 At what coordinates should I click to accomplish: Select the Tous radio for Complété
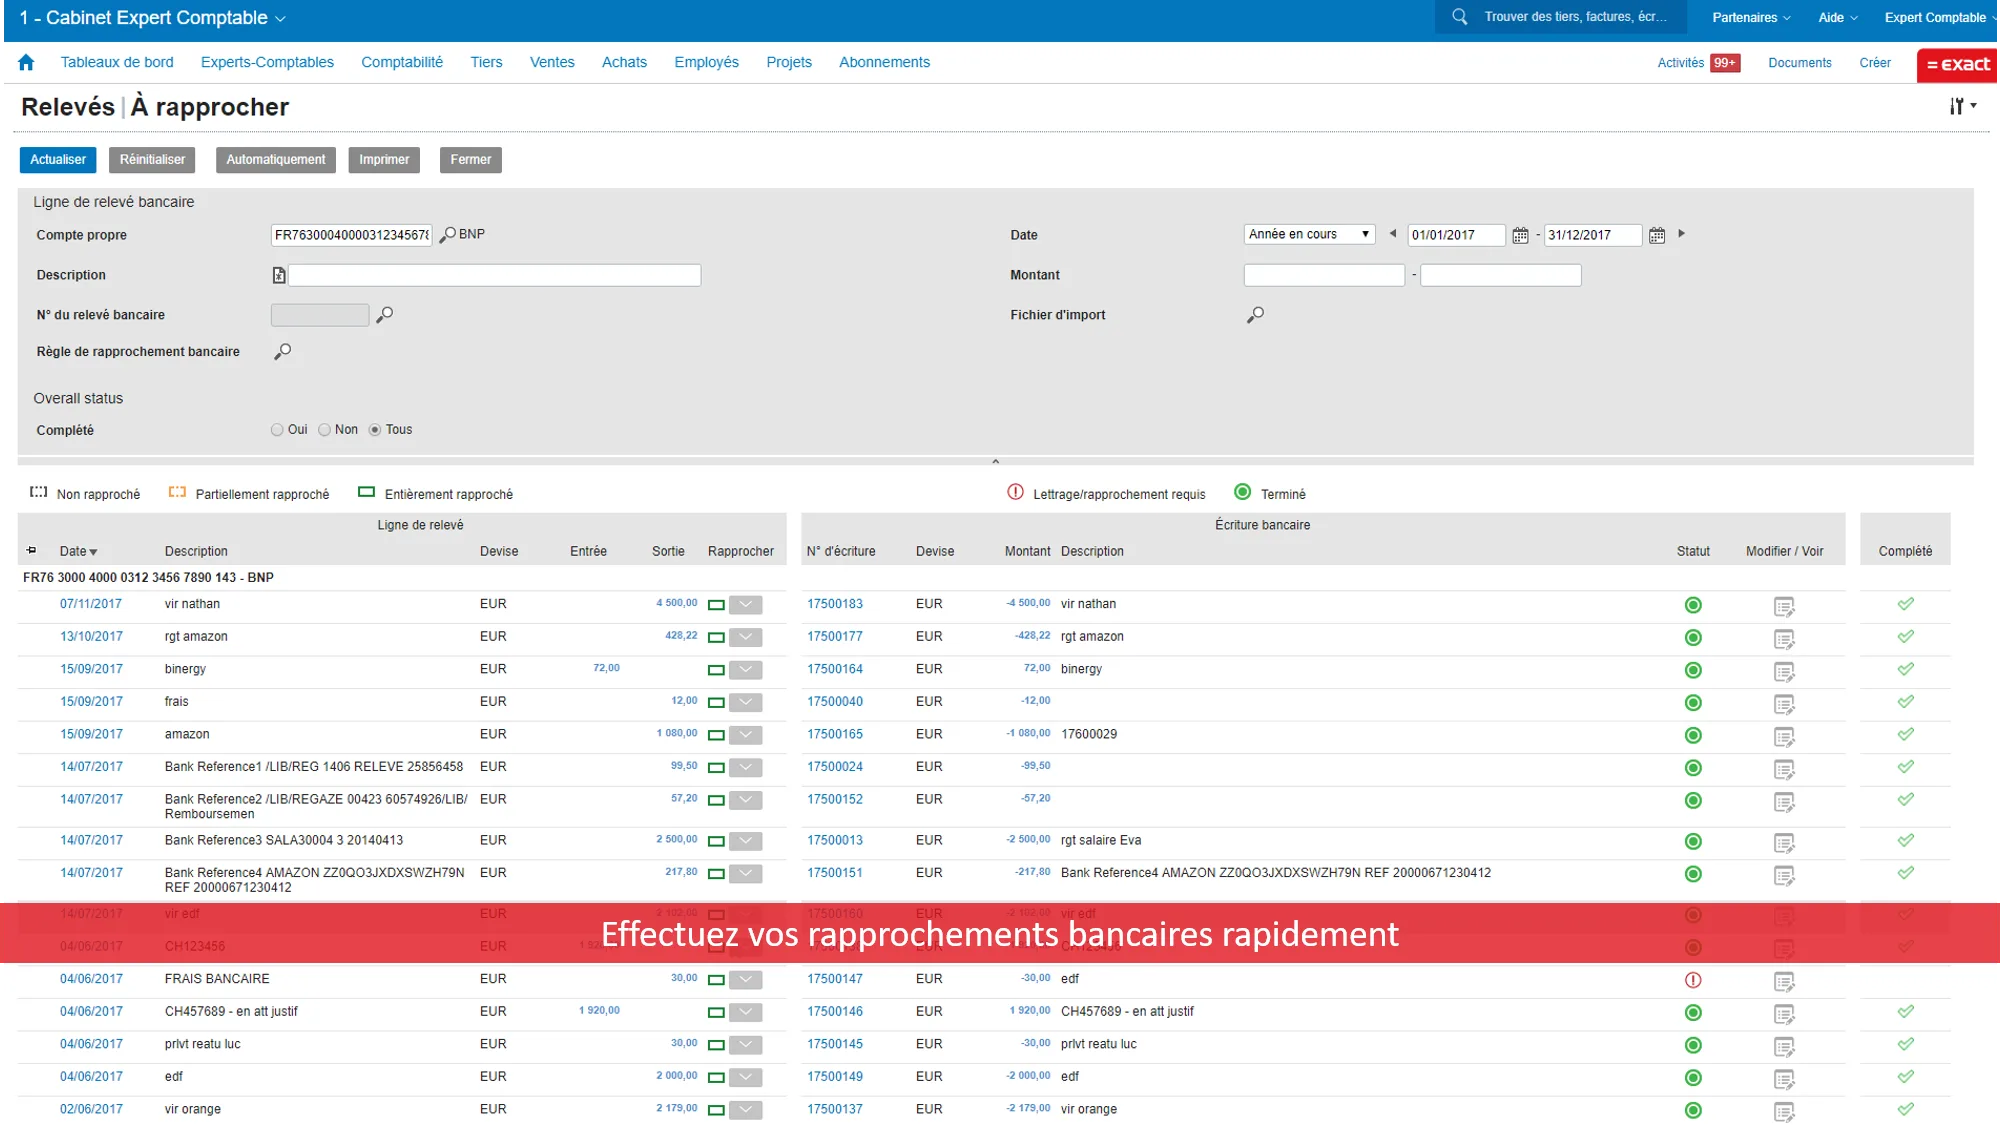[375, 430]
